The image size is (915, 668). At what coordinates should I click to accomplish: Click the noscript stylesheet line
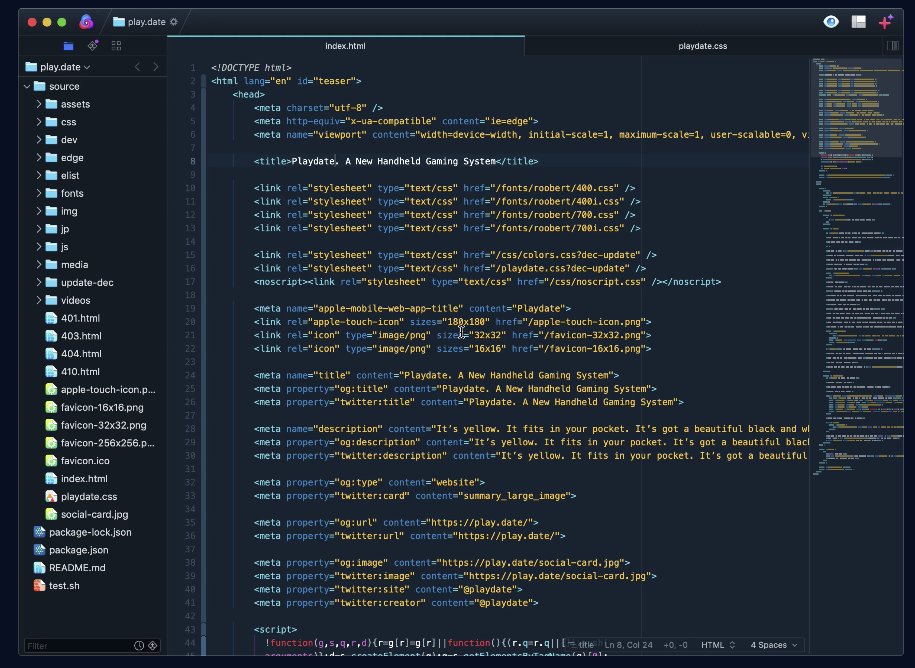(487, 282)
